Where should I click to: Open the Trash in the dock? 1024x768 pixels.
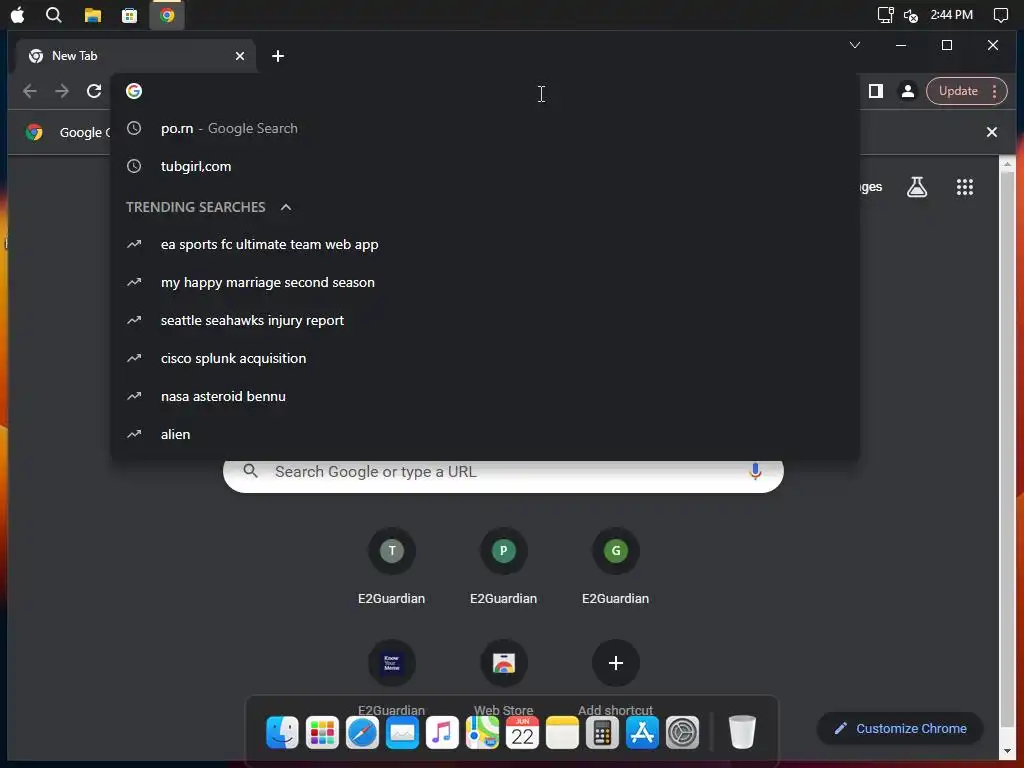742,733
